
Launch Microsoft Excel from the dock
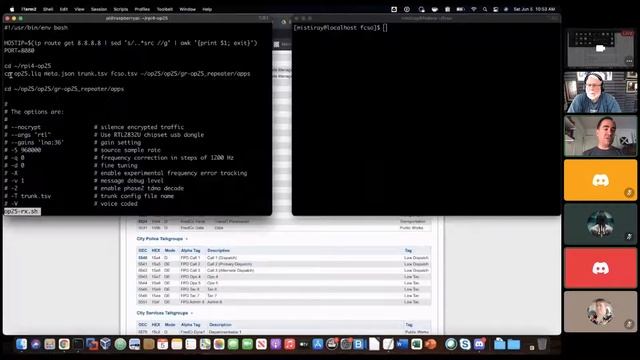point(416,344)
